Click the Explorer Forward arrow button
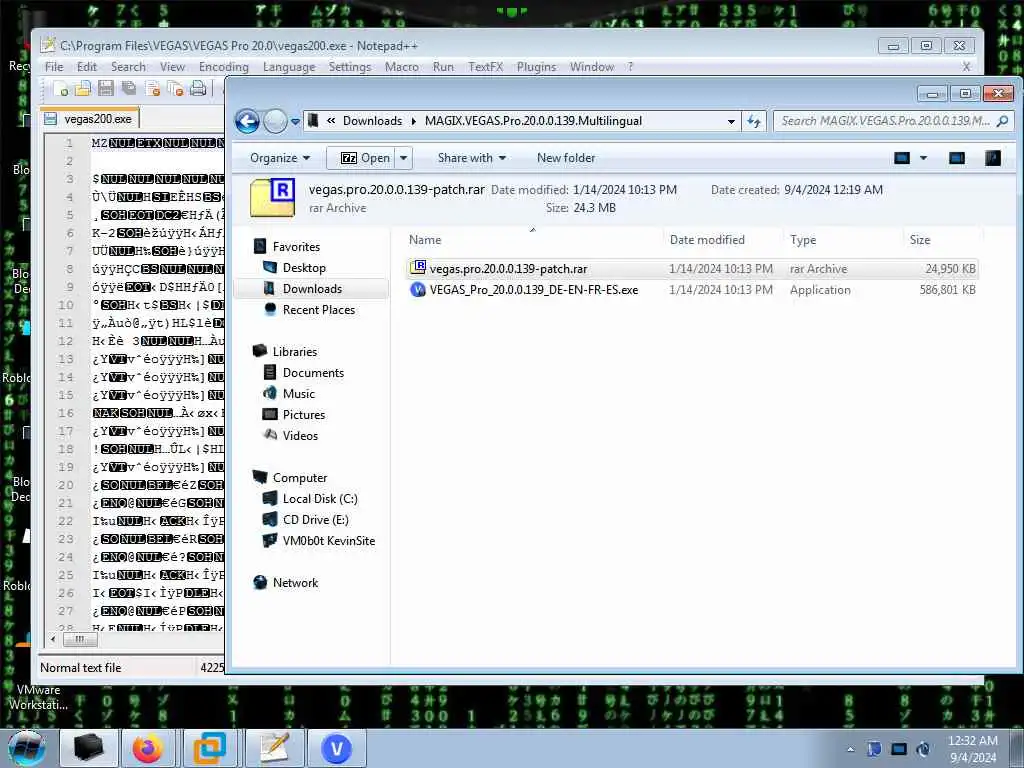Viewport: 1024px width, 768px height. click(x=275, y=121)
